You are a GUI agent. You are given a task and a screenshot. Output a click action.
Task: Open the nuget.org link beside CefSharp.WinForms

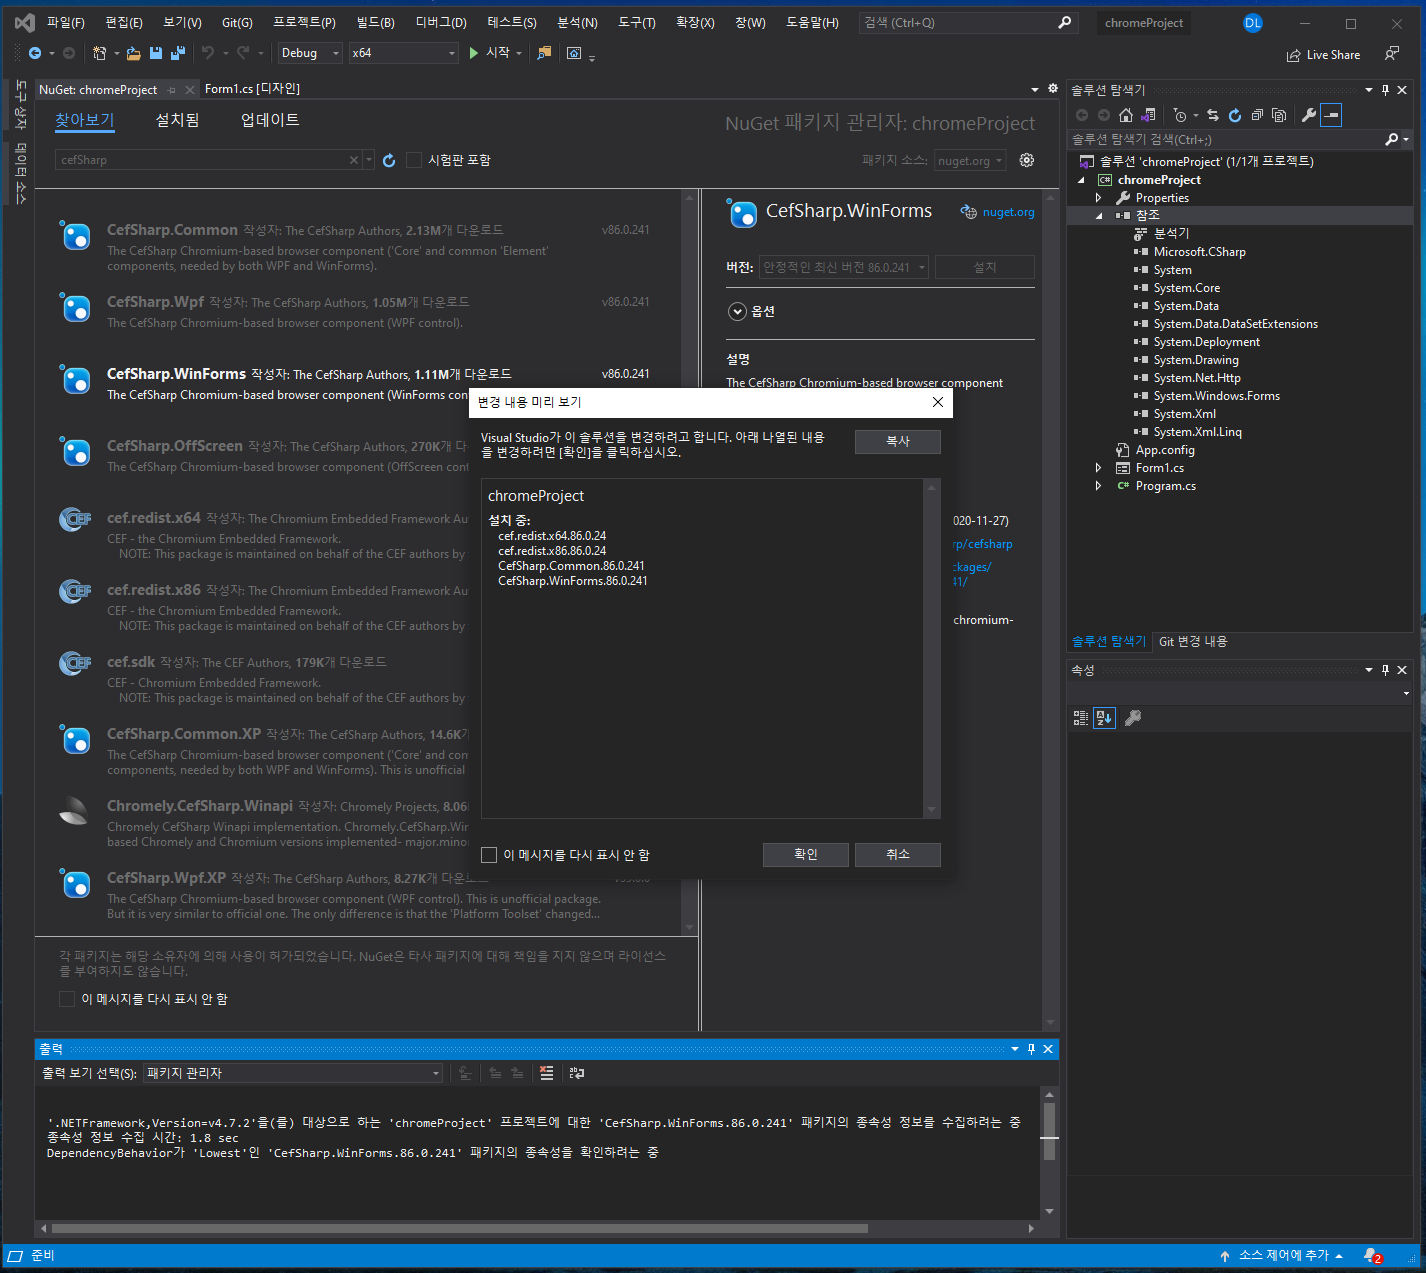1008,212
